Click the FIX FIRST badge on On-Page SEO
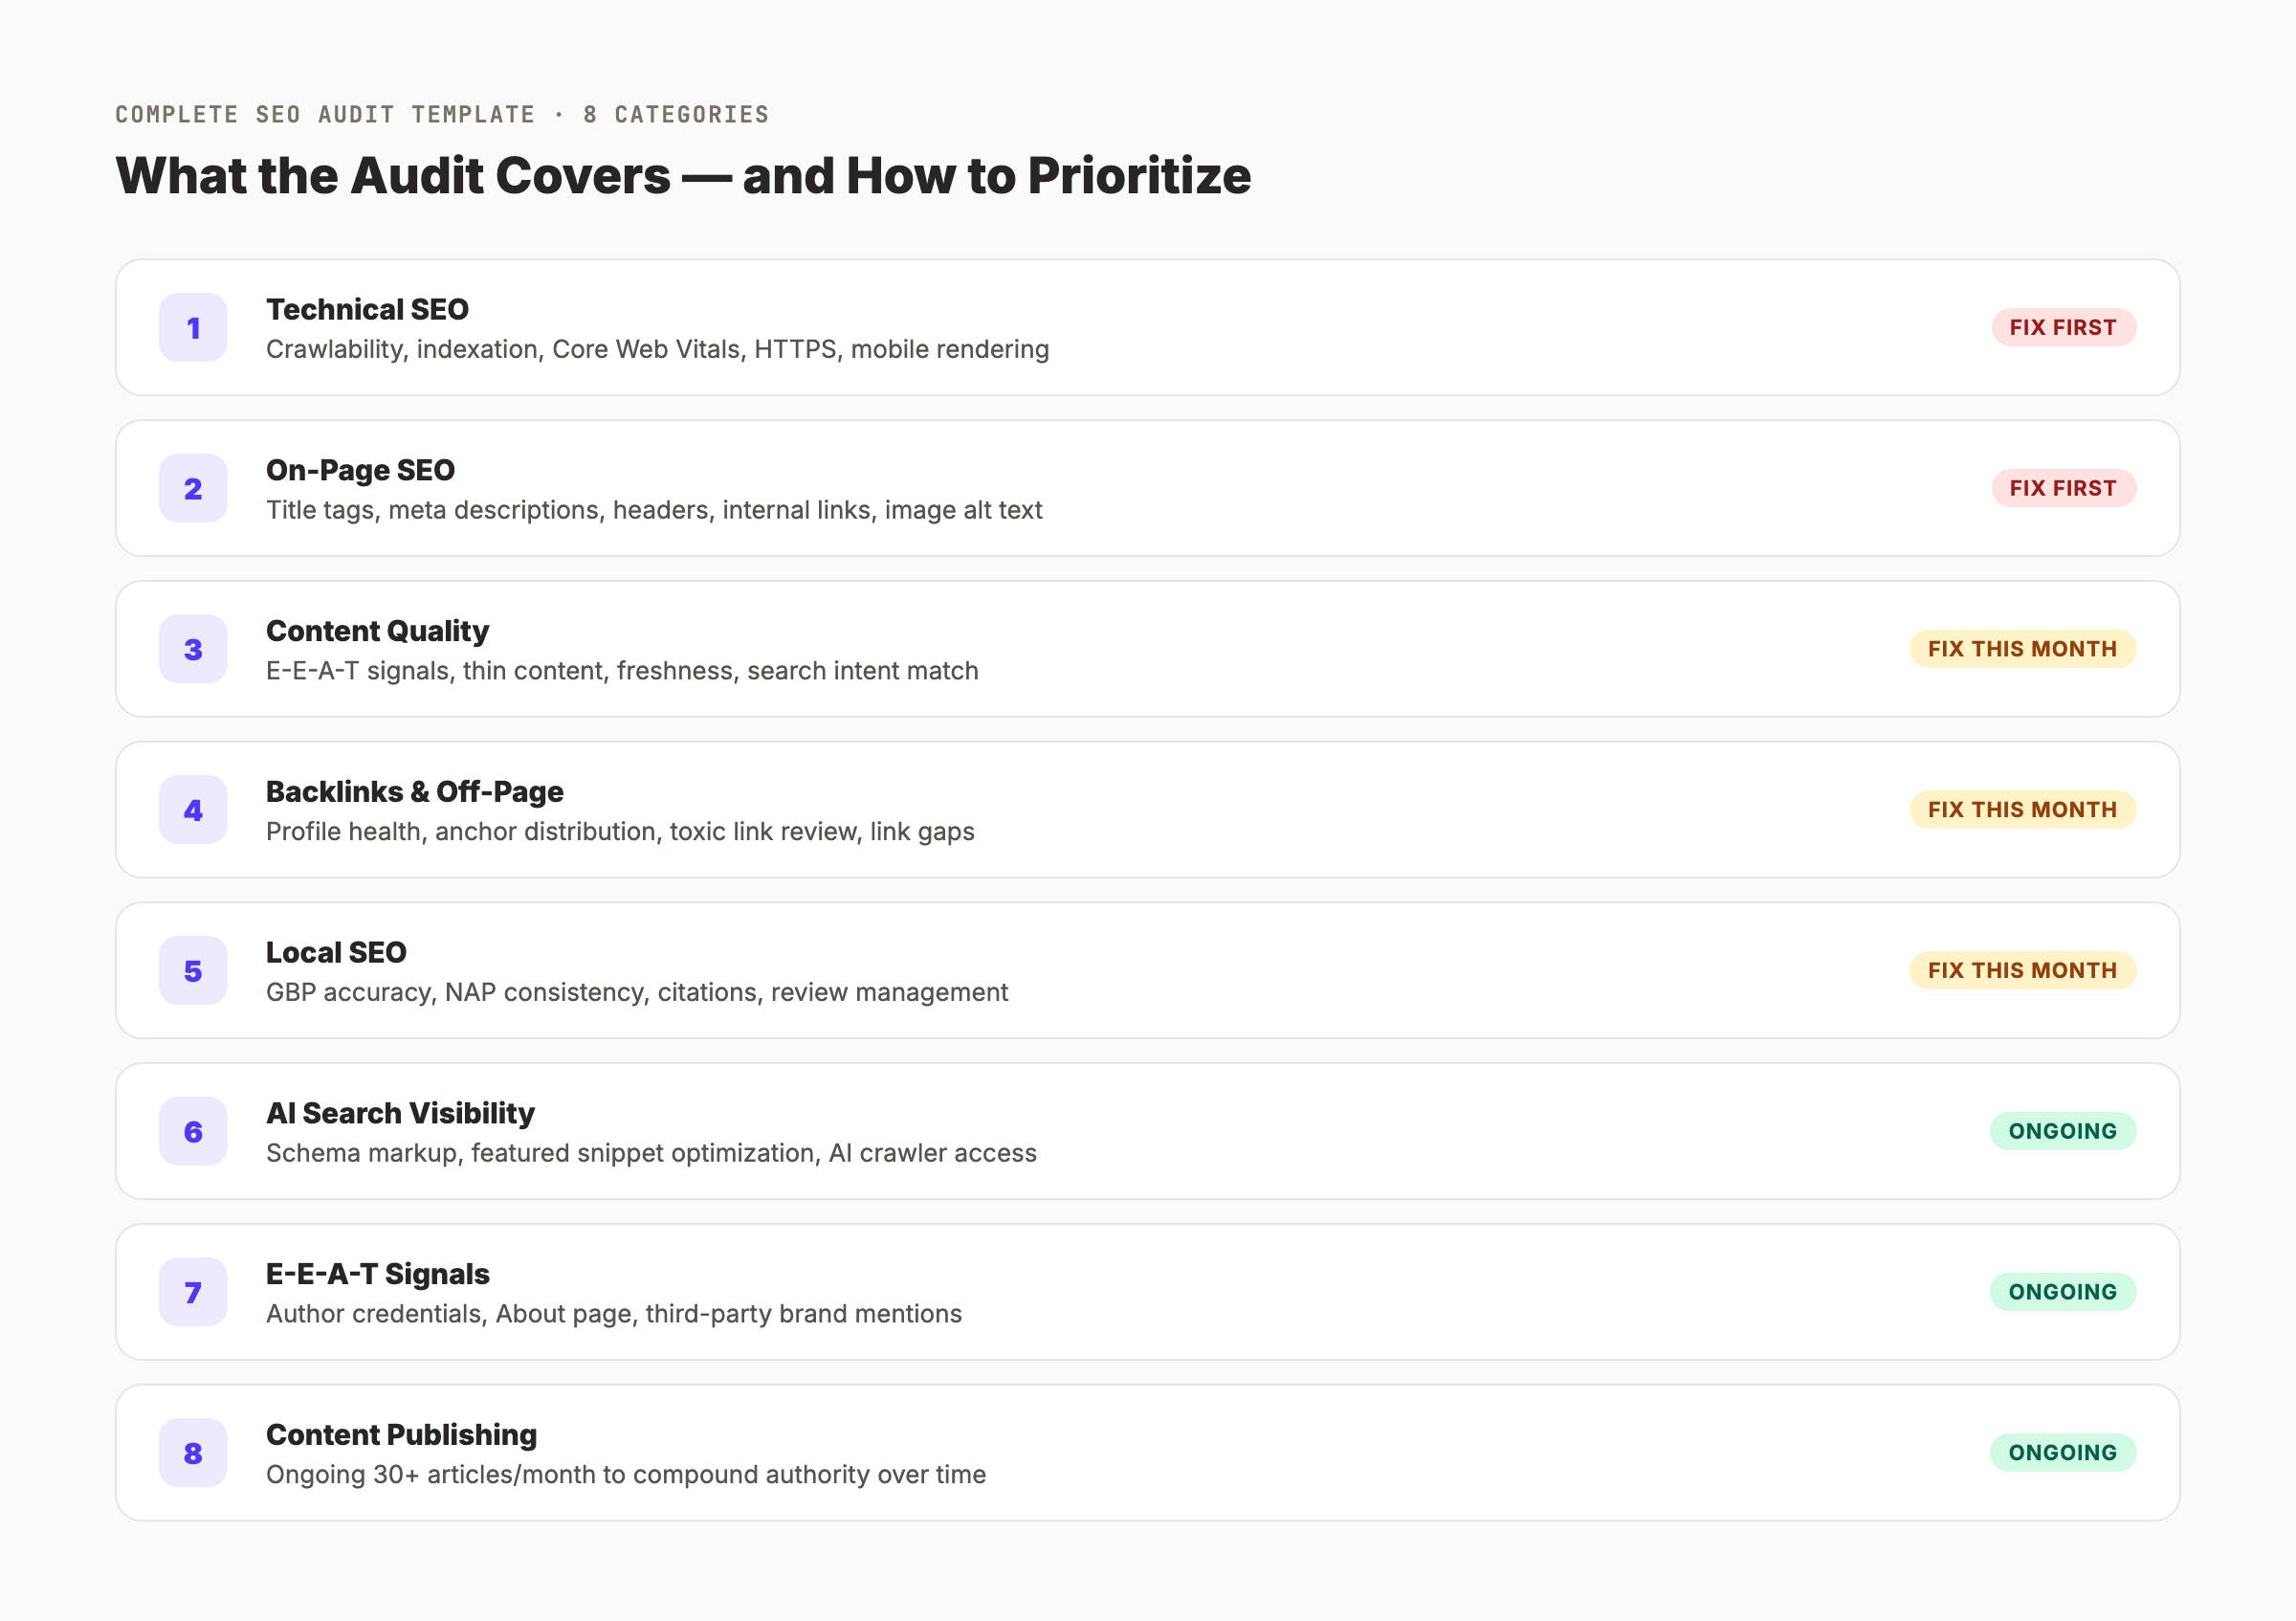Image resolution: width=2296 pixels, height=1621 pixels. 2064,488
